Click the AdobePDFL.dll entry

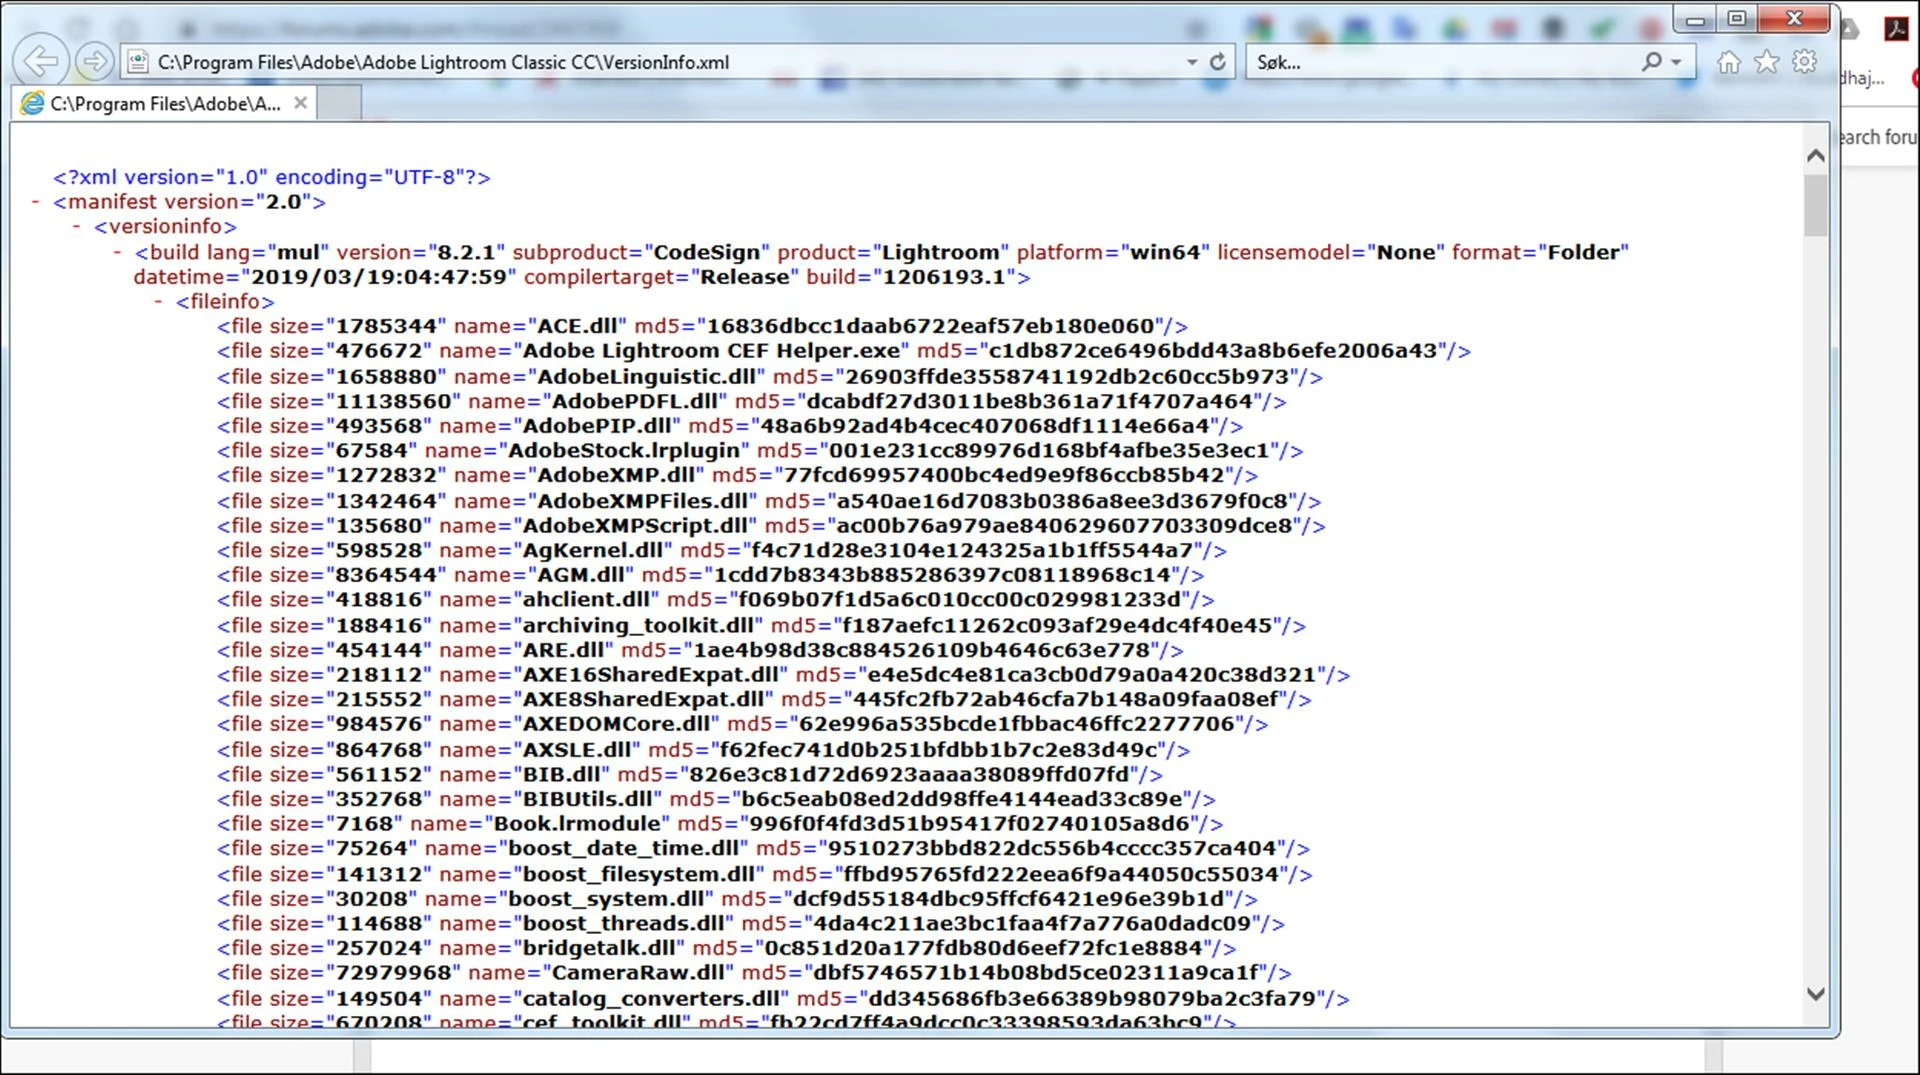tap(752, 401)
